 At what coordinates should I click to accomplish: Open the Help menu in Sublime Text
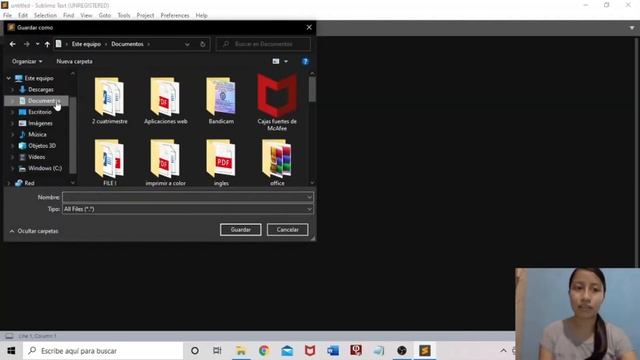coord(202,16)
